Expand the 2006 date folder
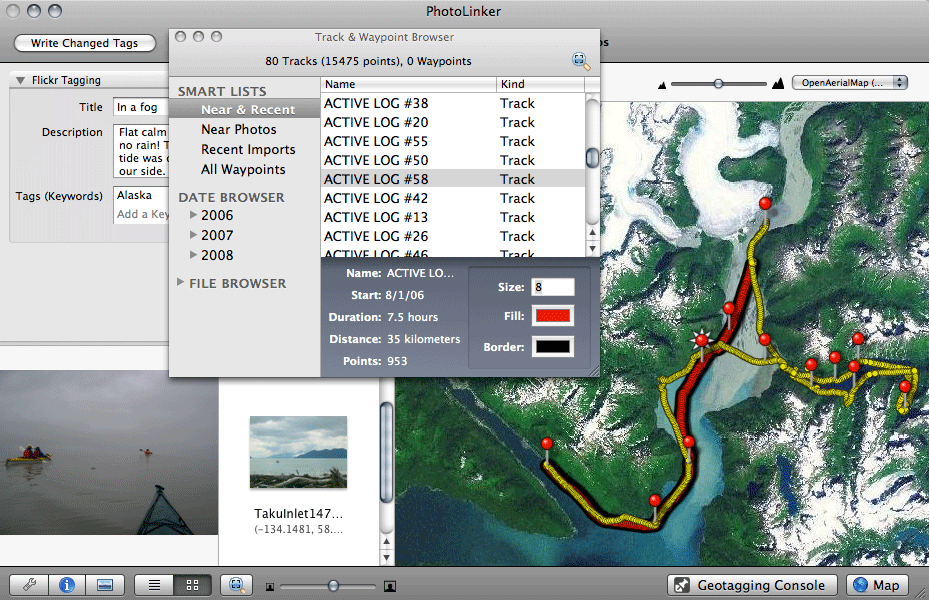Image resolution: width=929 pixels, height=600 pixels. 193,215
